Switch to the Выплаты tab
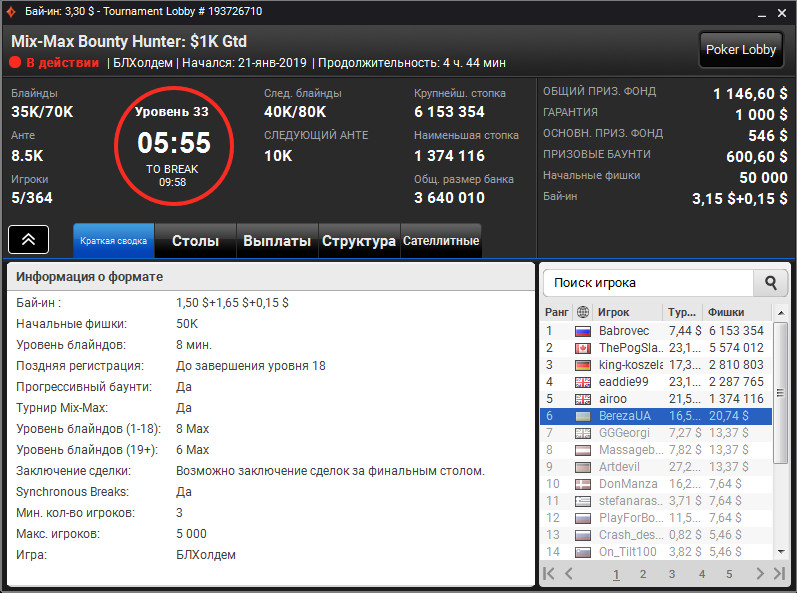The height and width of the screenshot is (593, 797). click(277, 241)
